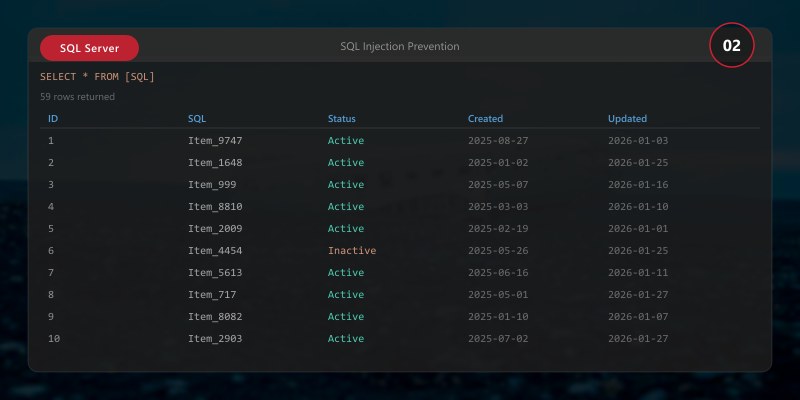800x400 pixels.
Task: Click the Active status of Item_5613
Action: [x=346, y=272]
